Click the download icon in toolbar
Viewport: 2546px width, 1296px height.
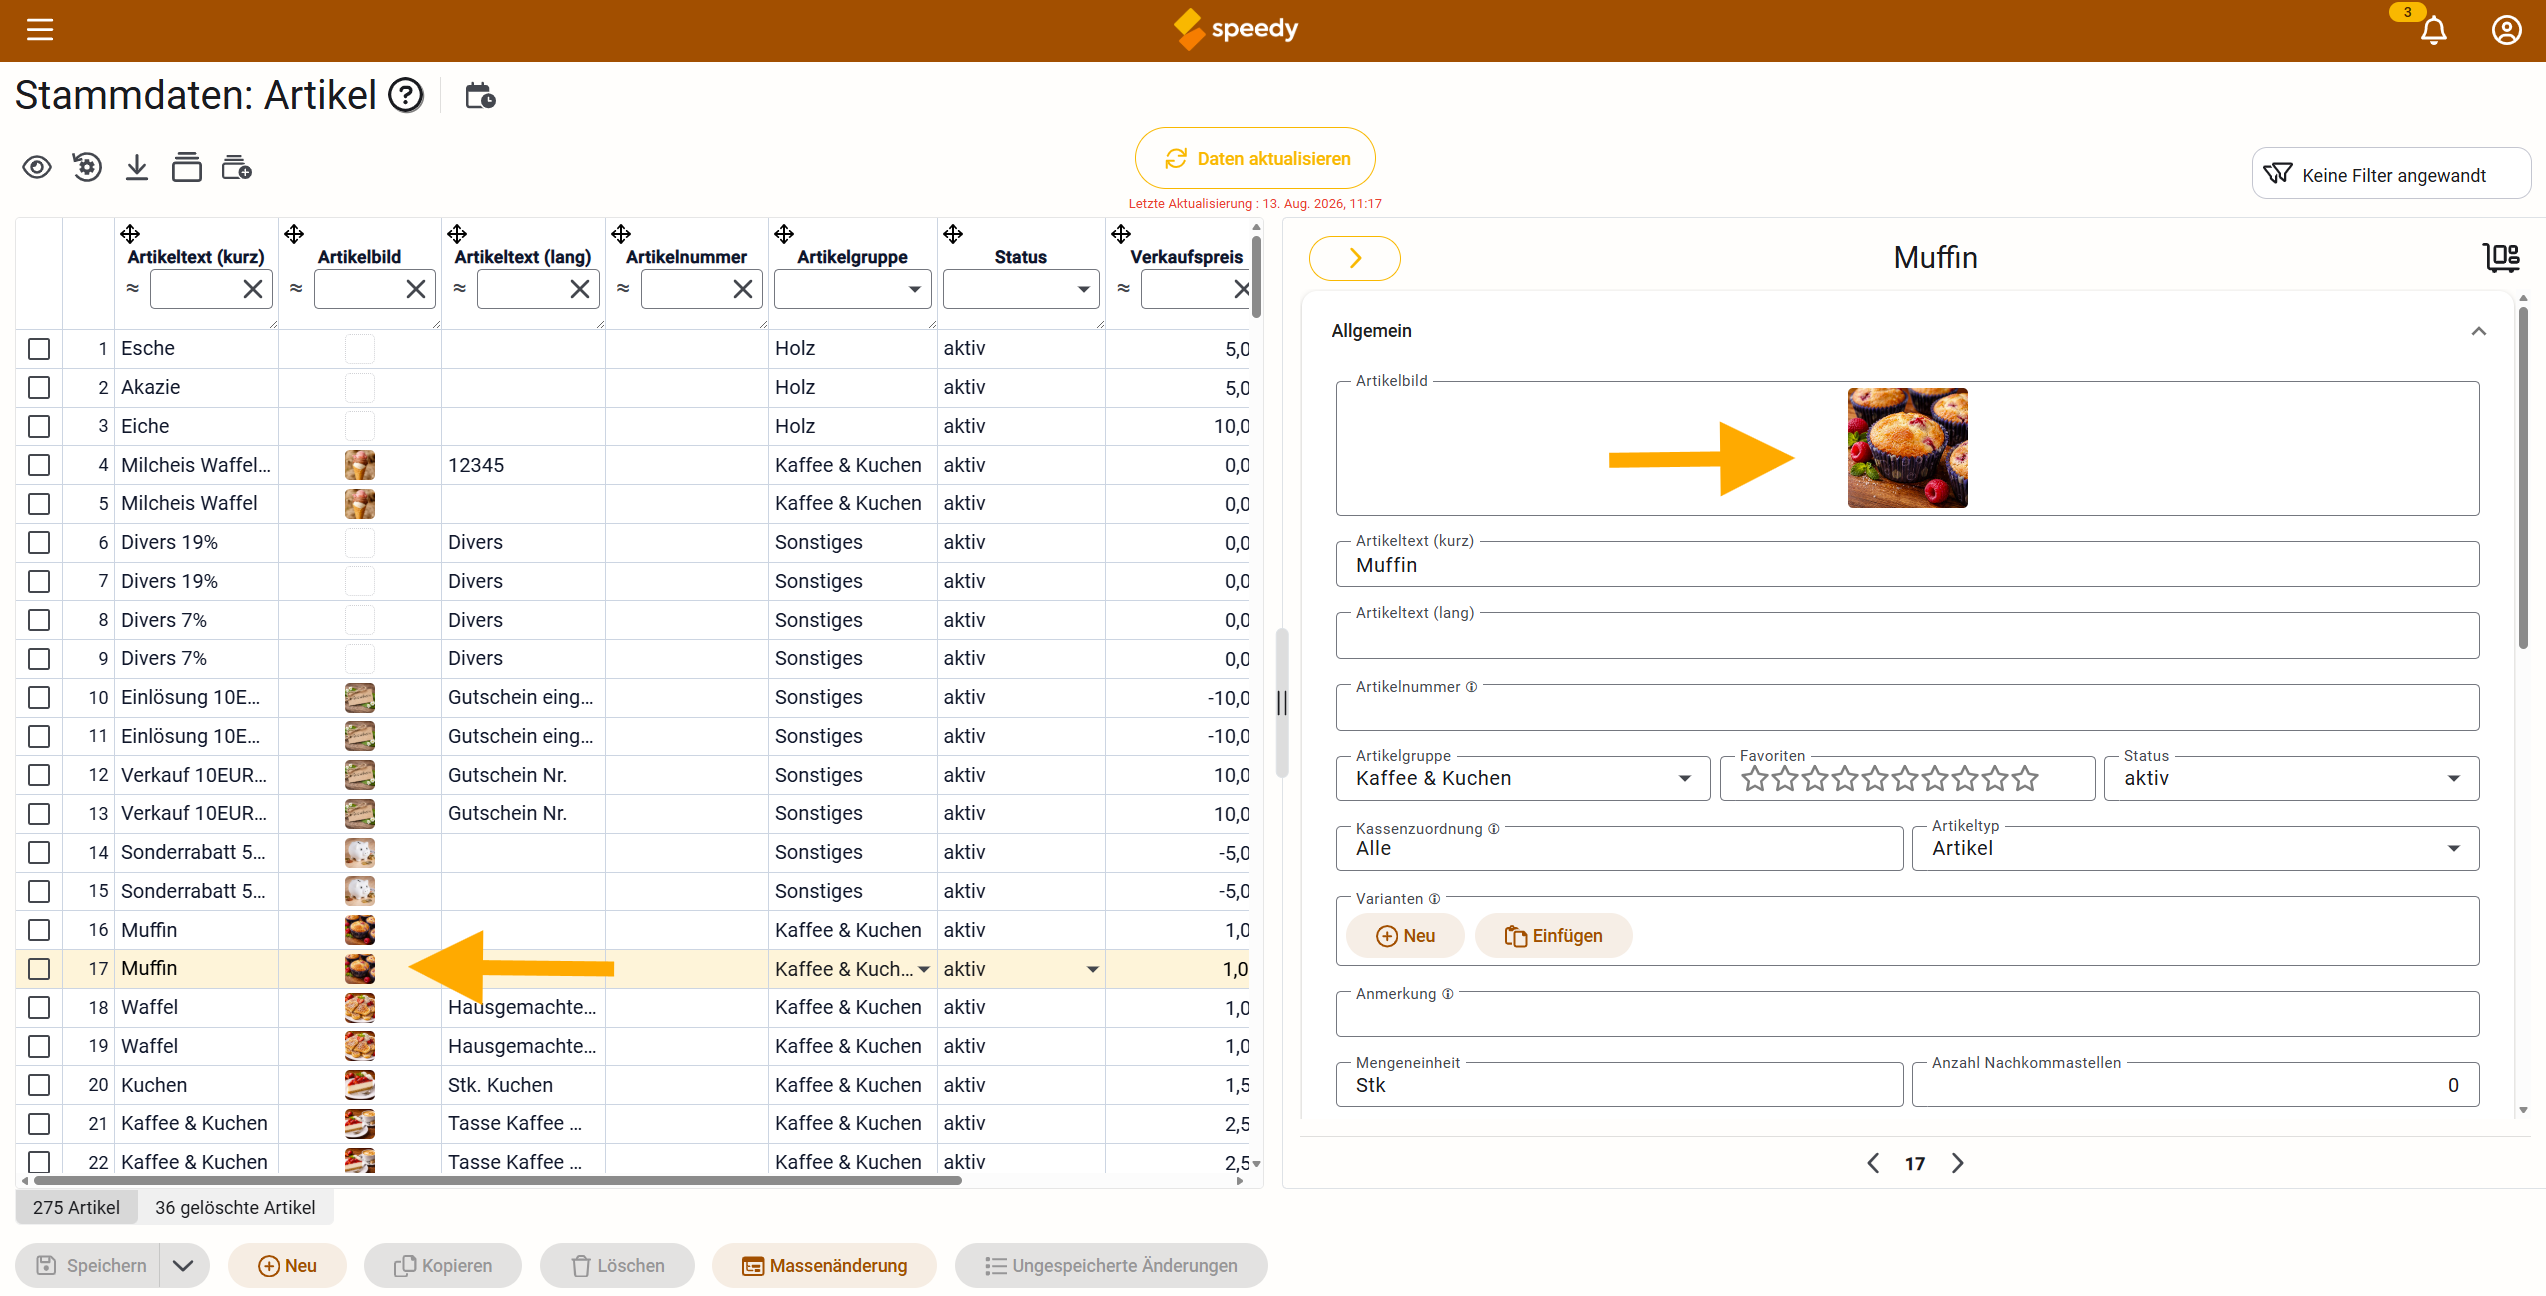tap(137, 167)
